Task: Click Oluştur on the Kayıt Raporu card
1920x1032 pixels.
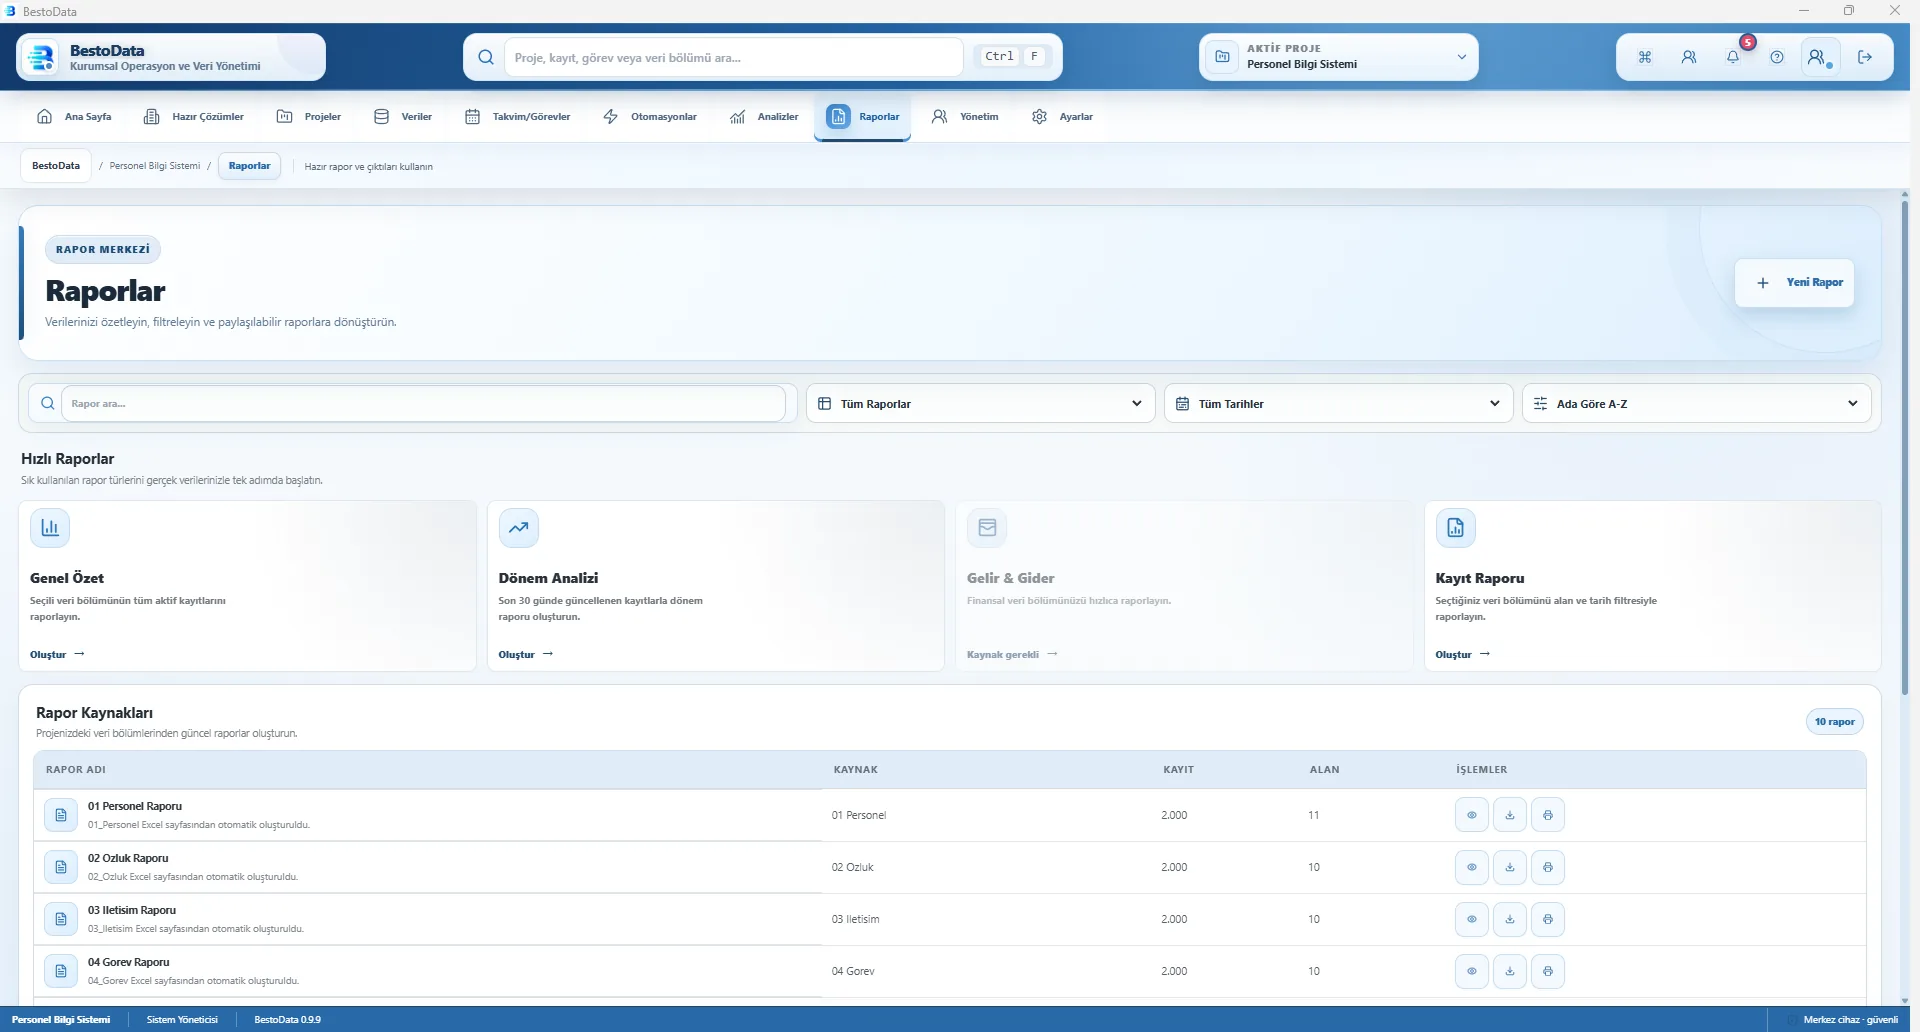Action: pos(1463,655)
